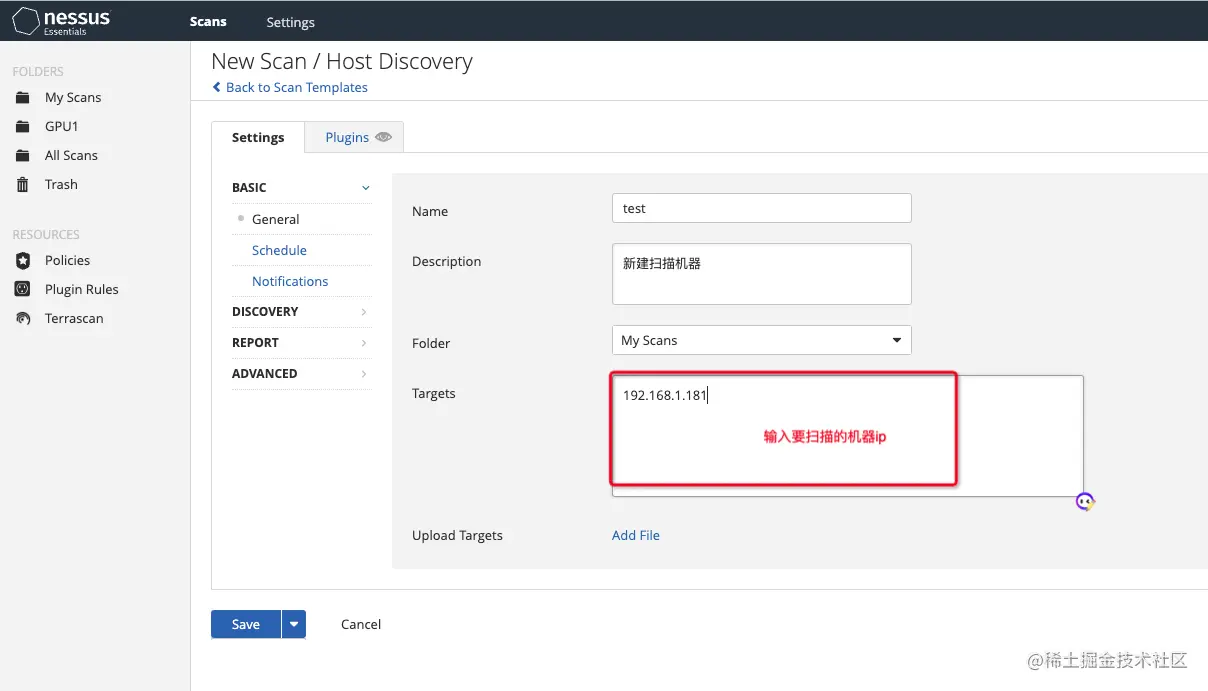This screenshot has height=691, width=1208.
Task: Click the Description text area
Action: click(x=761, y=273)
